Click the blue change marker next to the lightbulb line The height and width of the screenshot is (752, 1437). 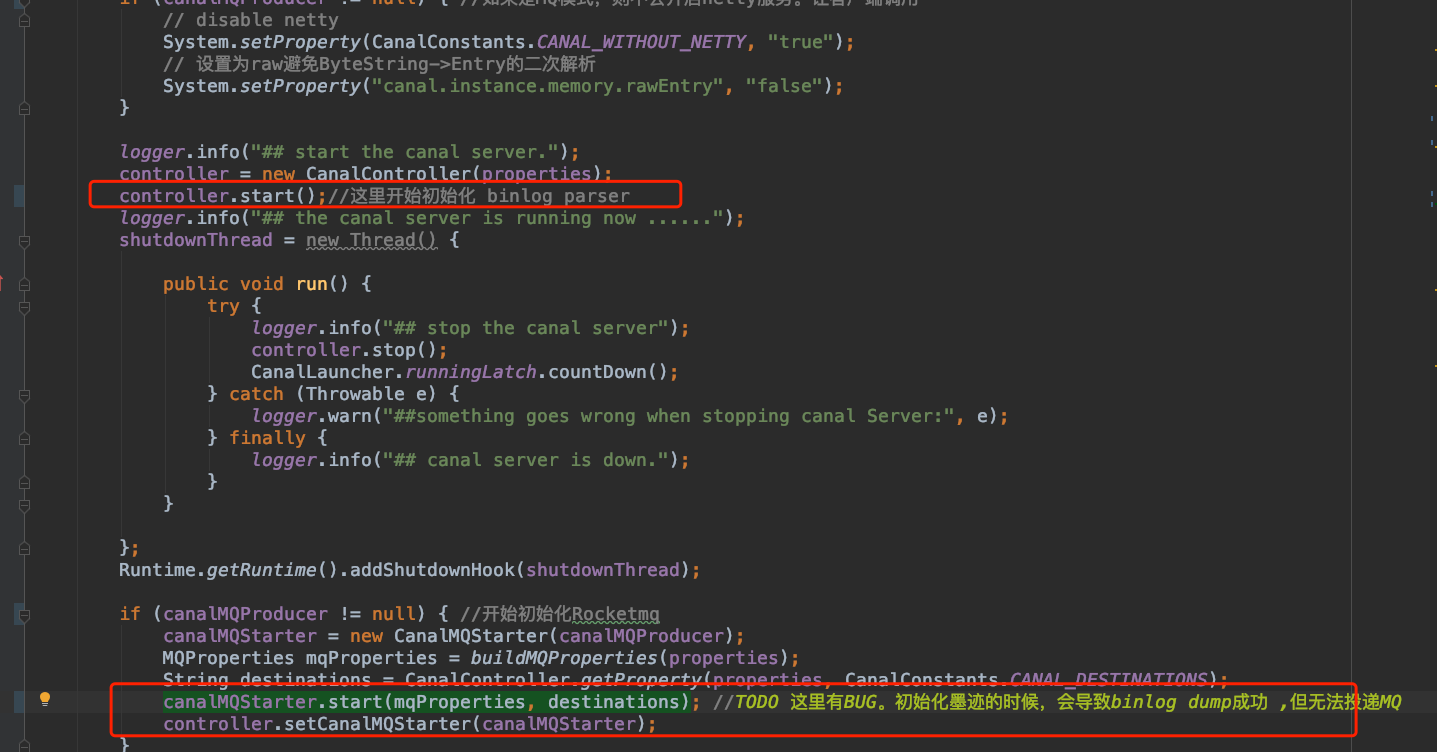click(x=18, y=700)
